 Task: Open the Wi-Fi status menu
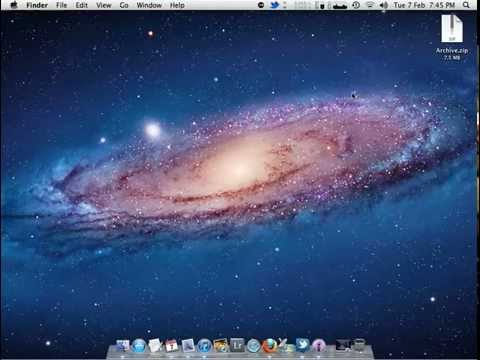(x=370, y=5)
